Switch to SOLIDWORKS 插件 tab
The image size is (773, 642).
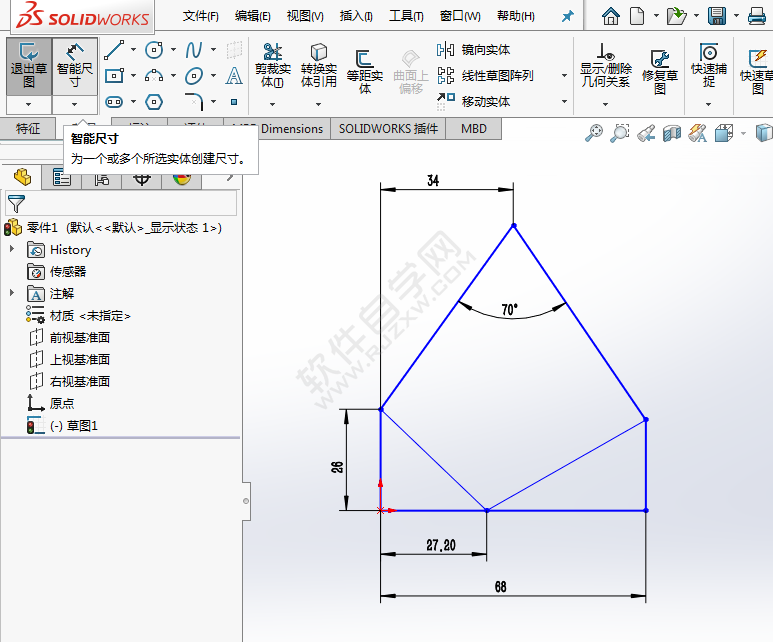(x=388, y=129)
